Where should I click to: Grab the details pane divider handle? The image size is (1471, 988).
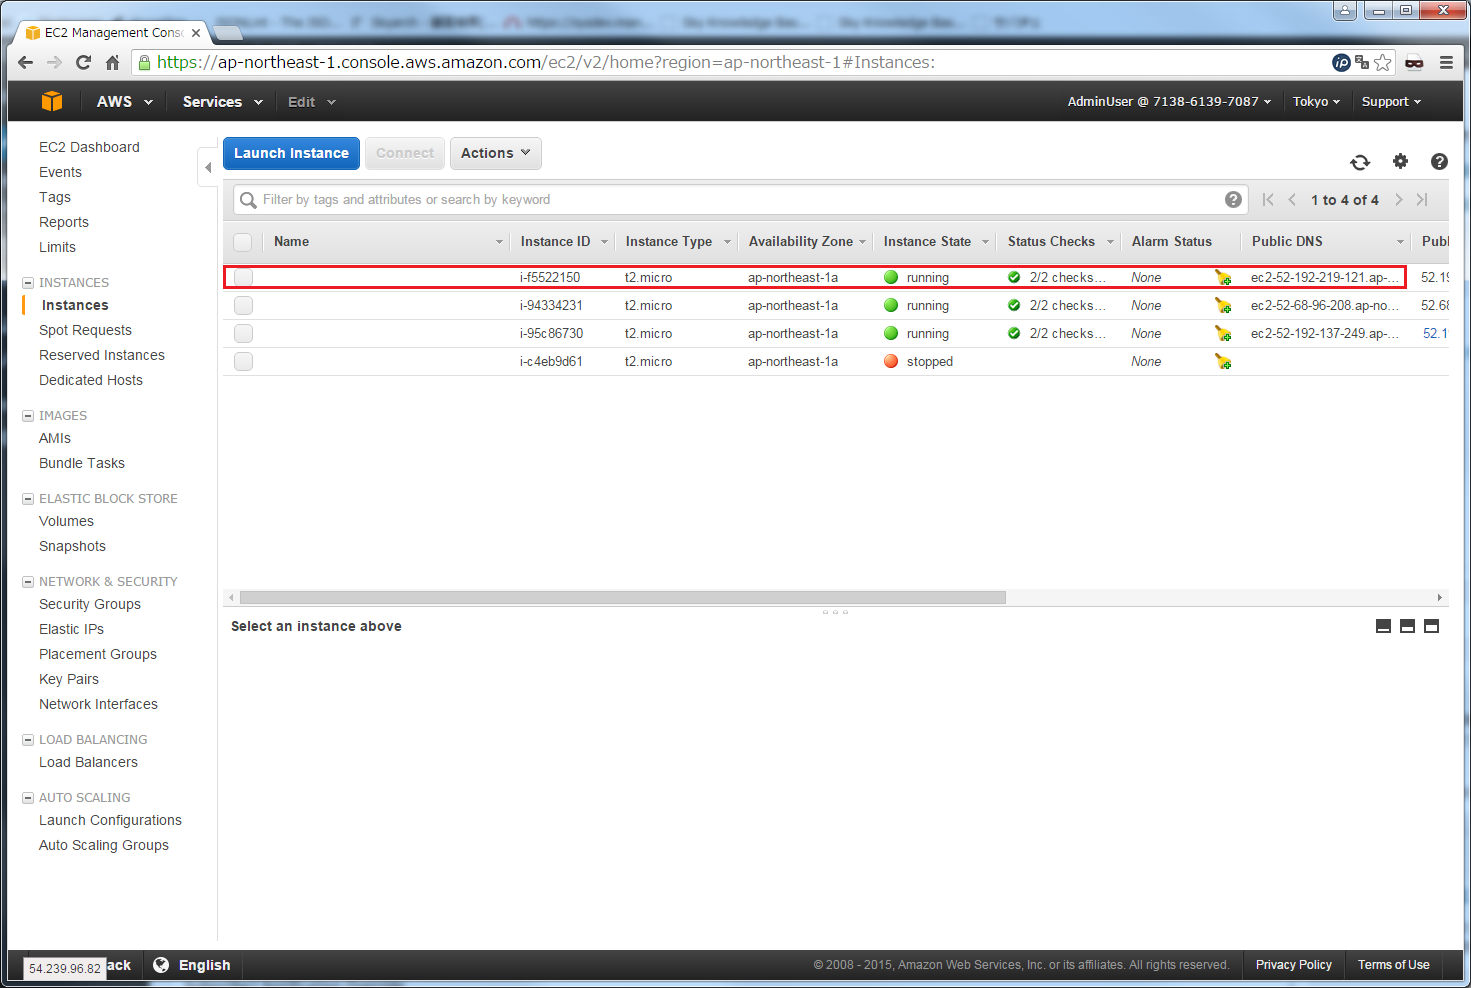[835, 611]
